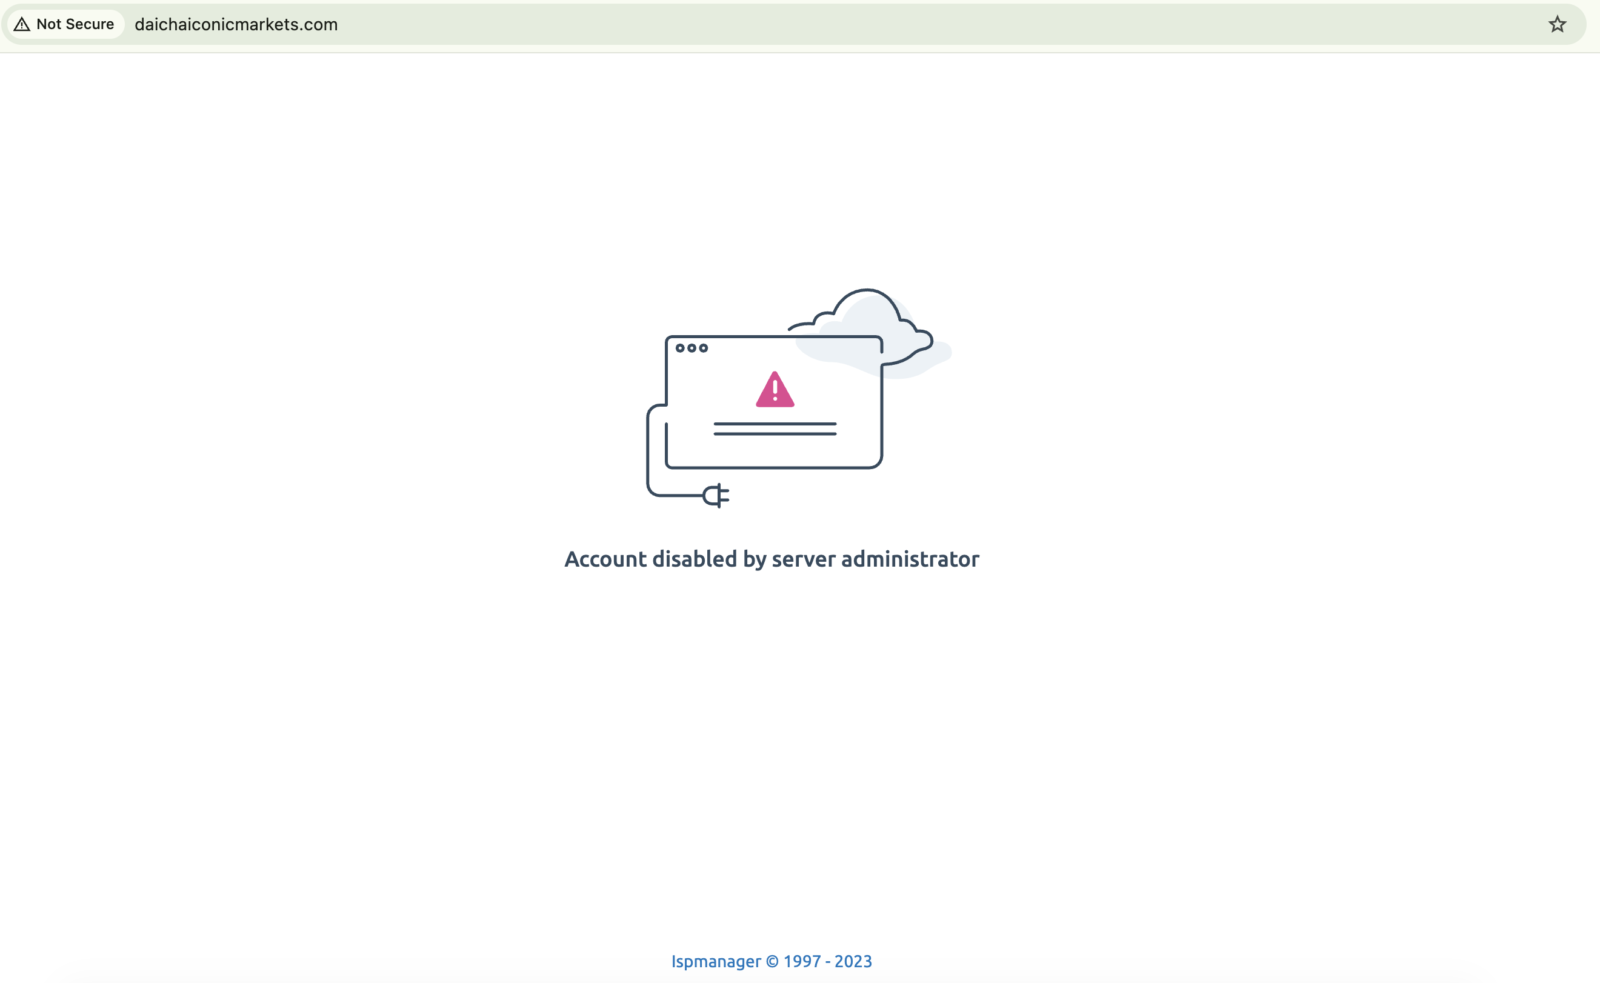Open site info via "Not Secure" label
The height and width of the screenshot is (983, 1600).
pos(75,24)
